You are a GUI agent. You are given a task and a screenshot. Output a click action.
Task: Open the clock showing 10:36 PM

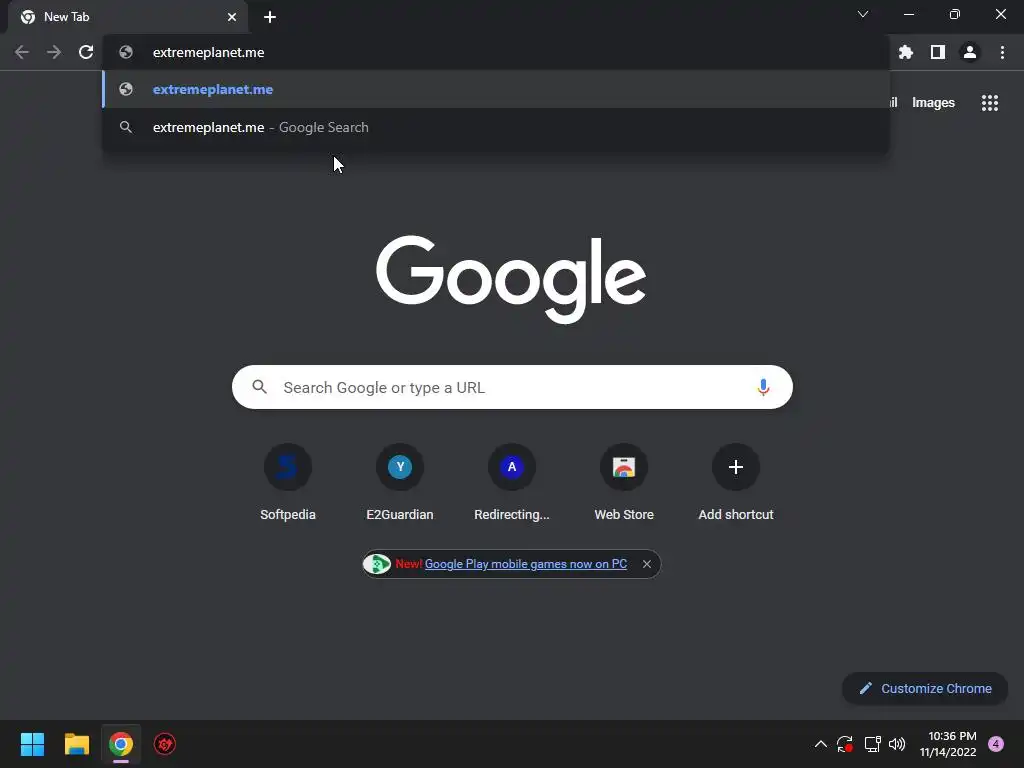click(x=948, y=744)
